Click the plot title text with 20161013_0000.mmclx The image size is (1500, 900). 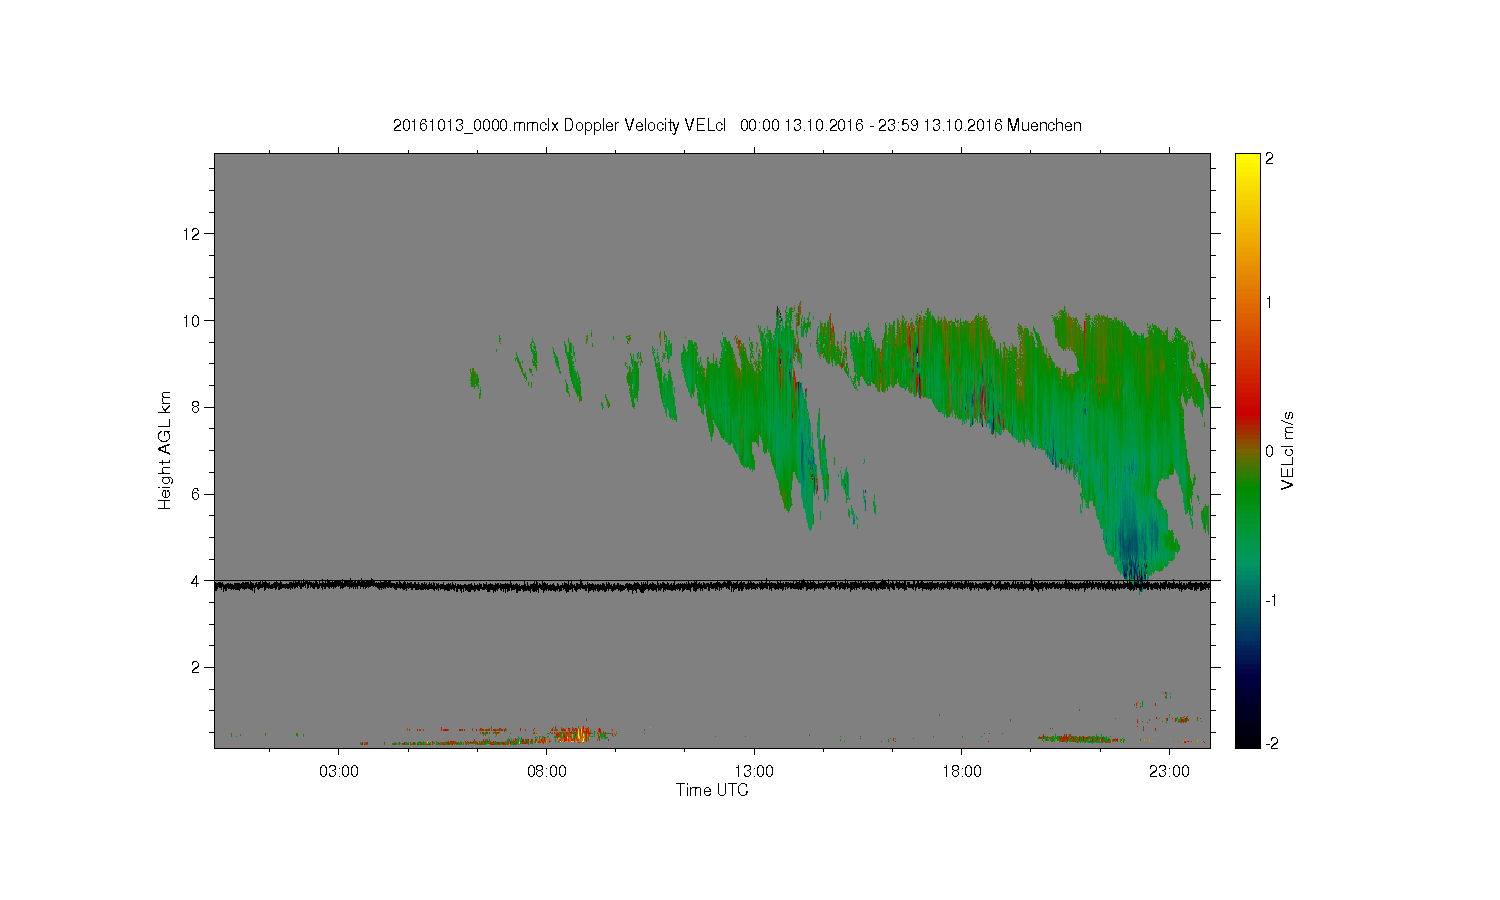[x=737, y=125]
